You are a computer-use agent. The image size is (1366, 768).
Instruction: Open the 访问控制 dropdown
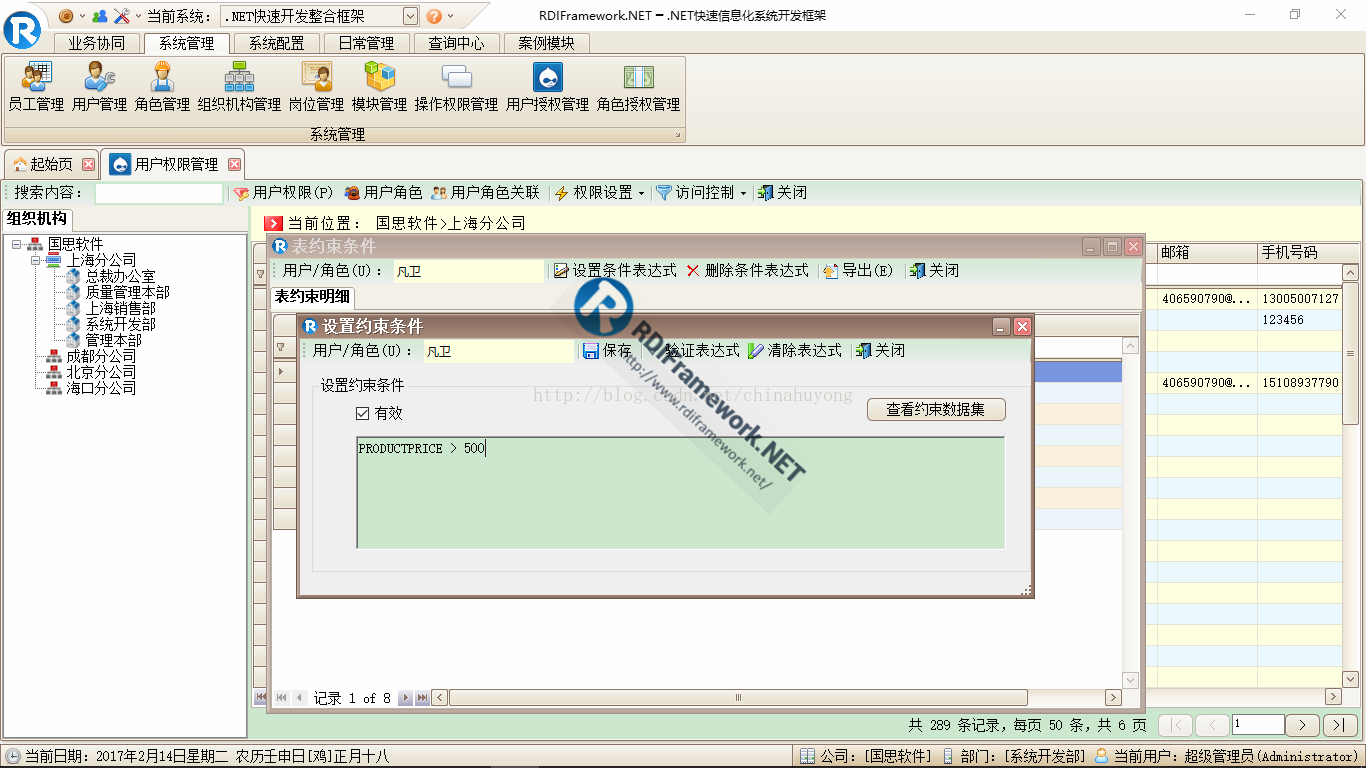click(703, 193)
